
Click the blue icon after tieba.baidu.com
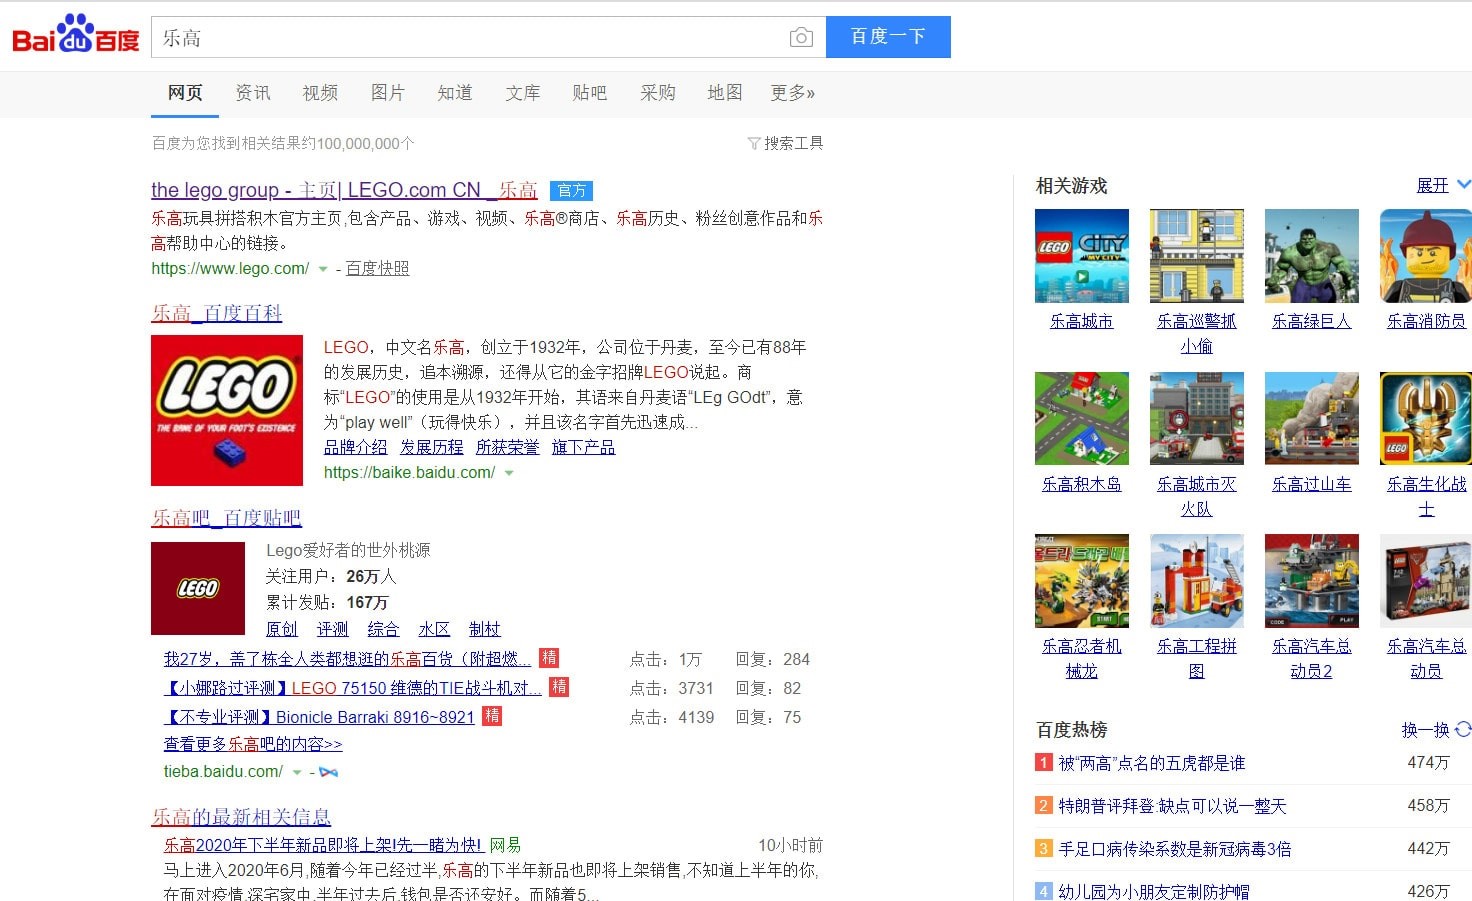pyautogui.click(x=328, y=772)
